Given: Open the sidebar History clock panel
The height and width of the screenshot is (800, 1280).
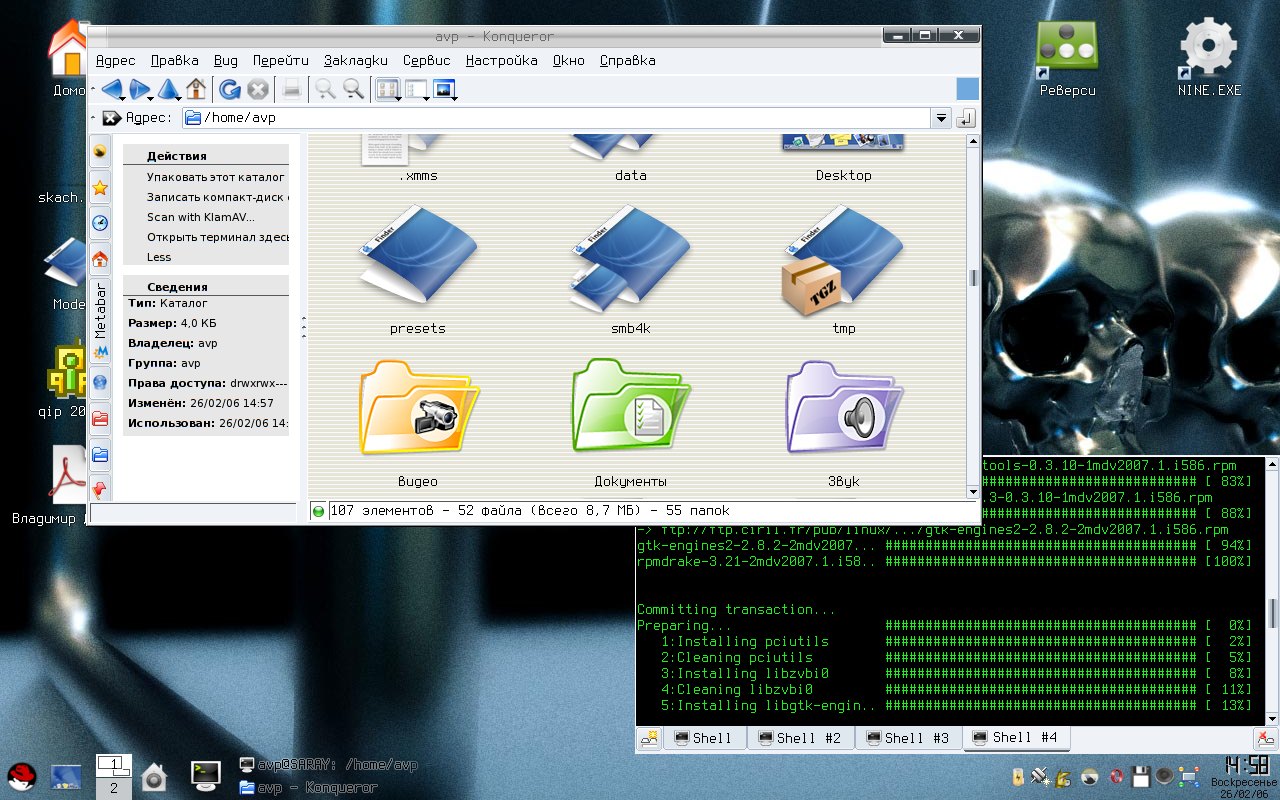Looking at the screenshot, I should tap(100, 223).
